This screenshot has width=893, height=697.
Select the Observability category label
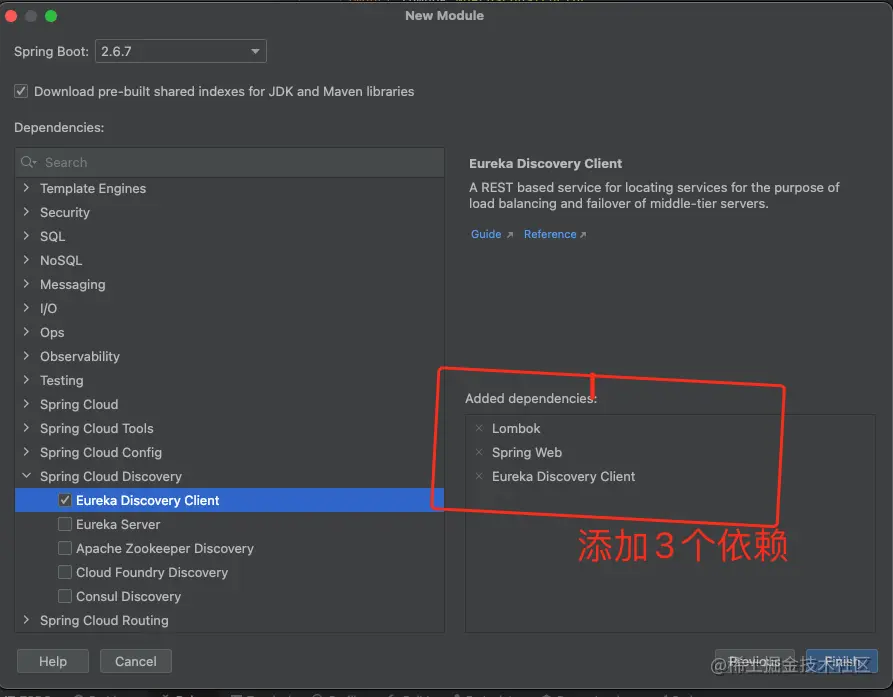(x=80, y=356)
